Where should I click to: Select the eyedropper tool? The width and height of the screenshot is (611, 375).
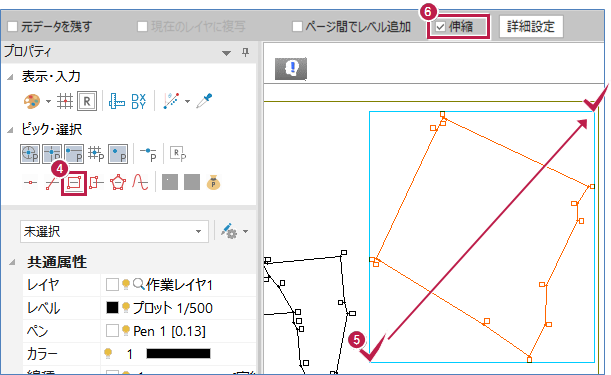coord(204,101)
